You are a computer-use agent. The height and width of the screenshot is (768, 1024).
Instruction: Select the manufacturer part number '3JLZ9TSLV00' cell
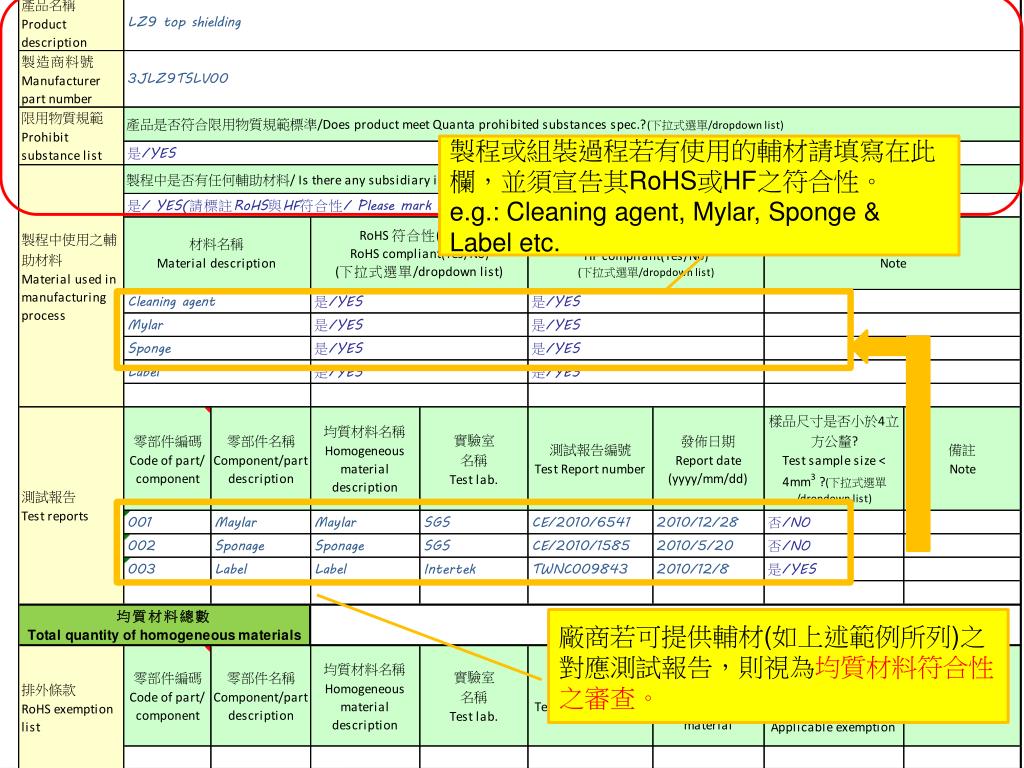click(x=572, y=79)
